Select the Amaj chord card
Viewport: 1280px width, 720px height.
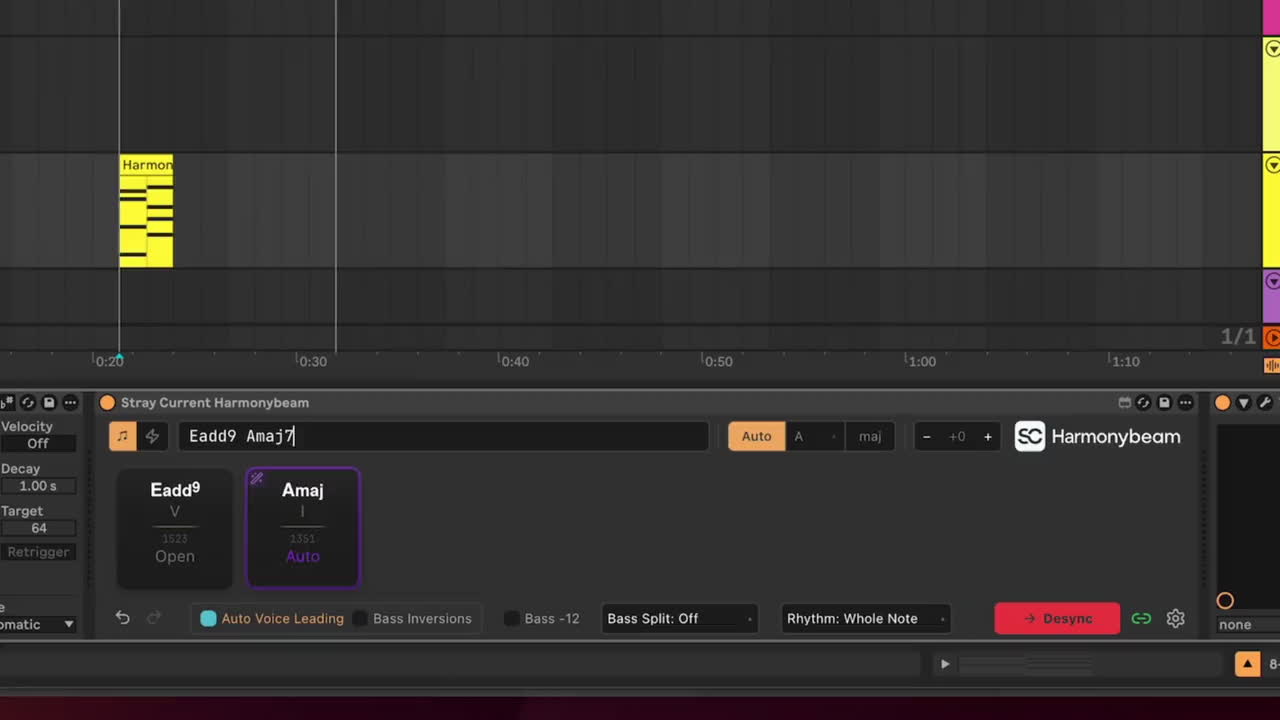click(x=303, y=527)
